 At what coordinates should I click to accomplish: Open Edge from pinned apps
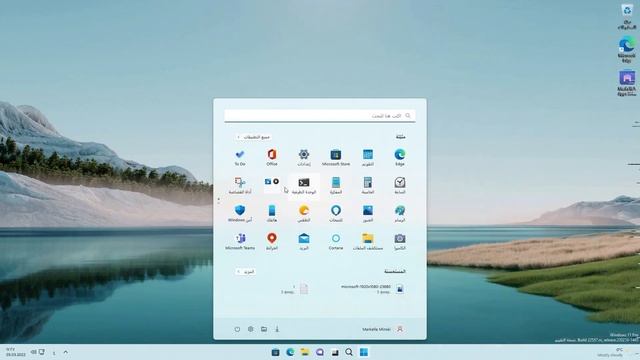click(400, 157)
